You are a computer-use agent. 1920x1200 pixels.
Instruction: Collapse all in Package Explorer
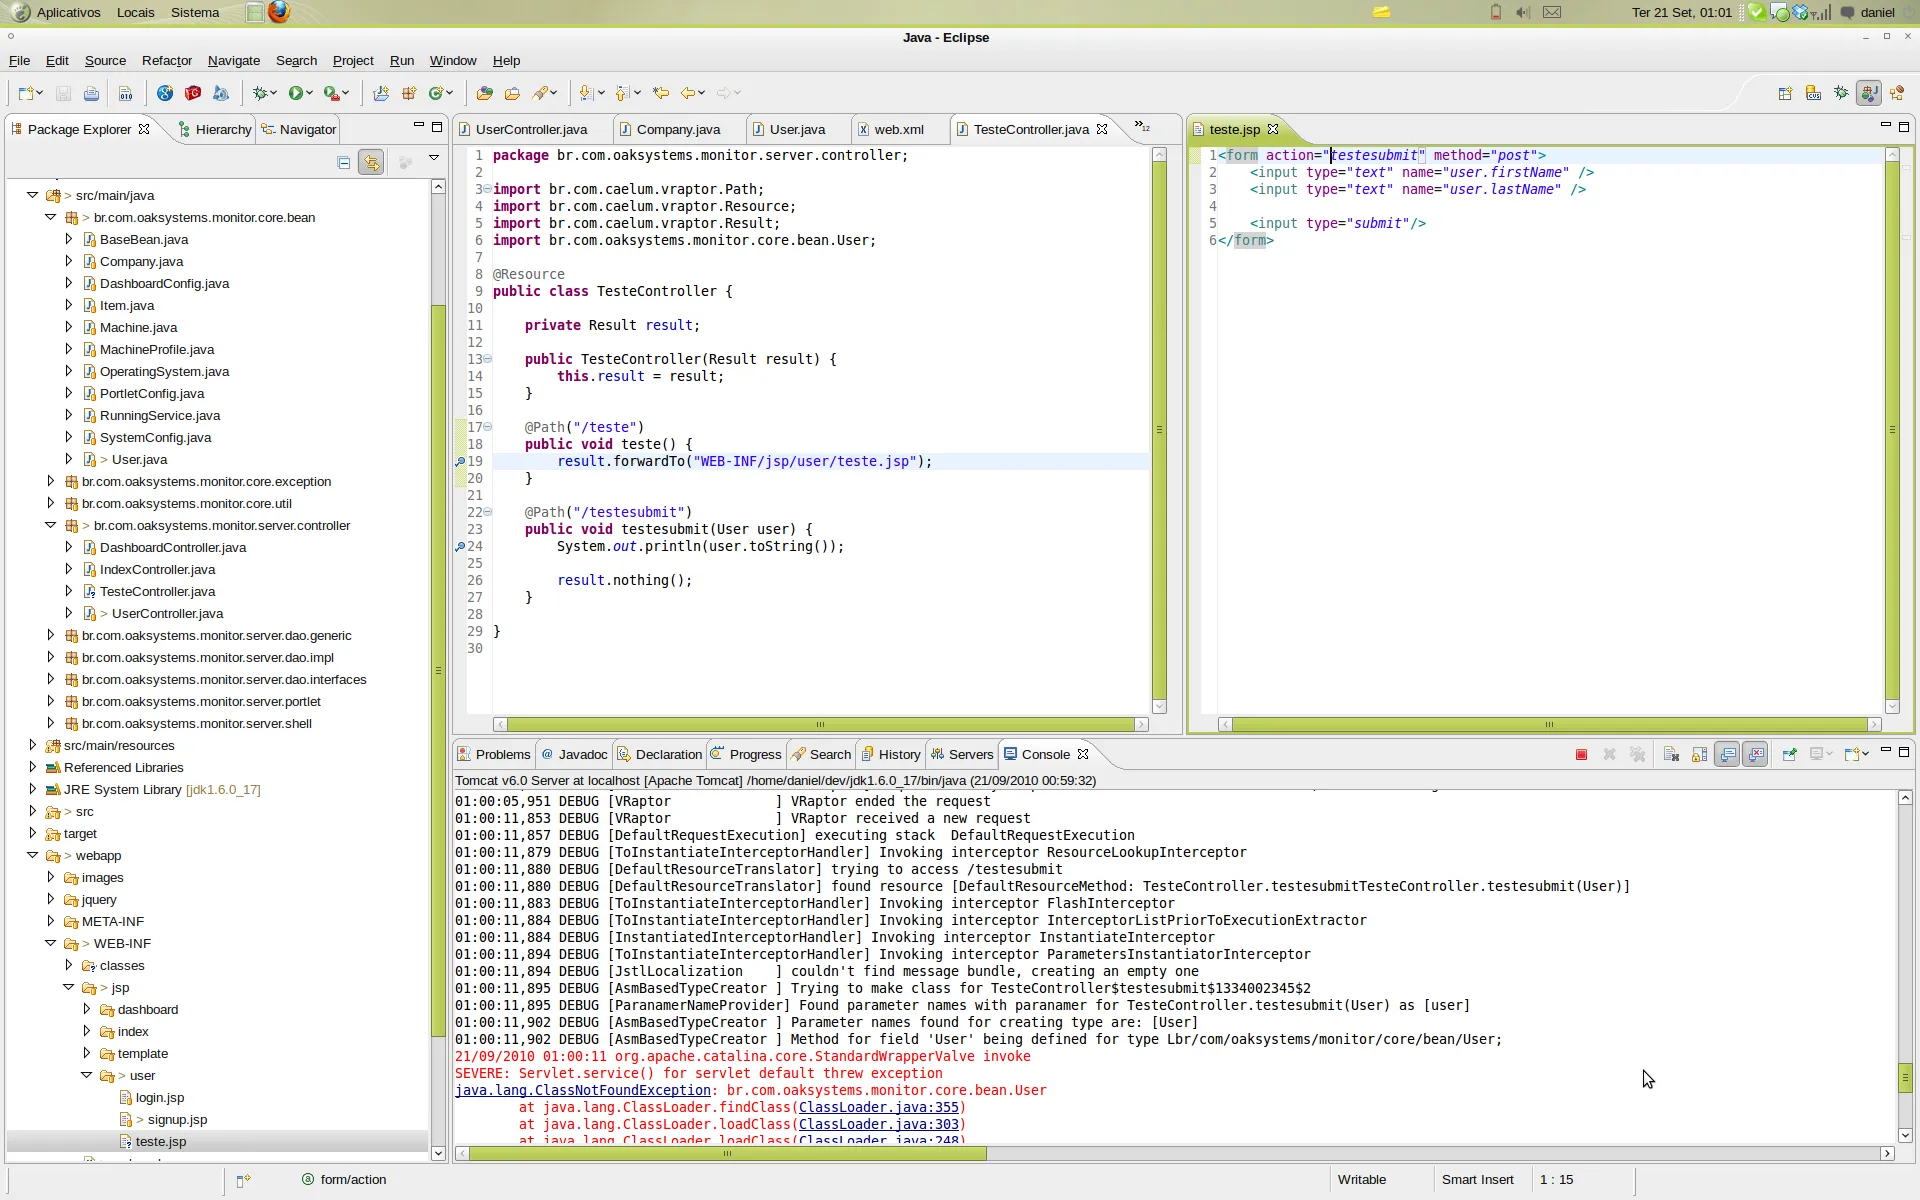(343, 162)
